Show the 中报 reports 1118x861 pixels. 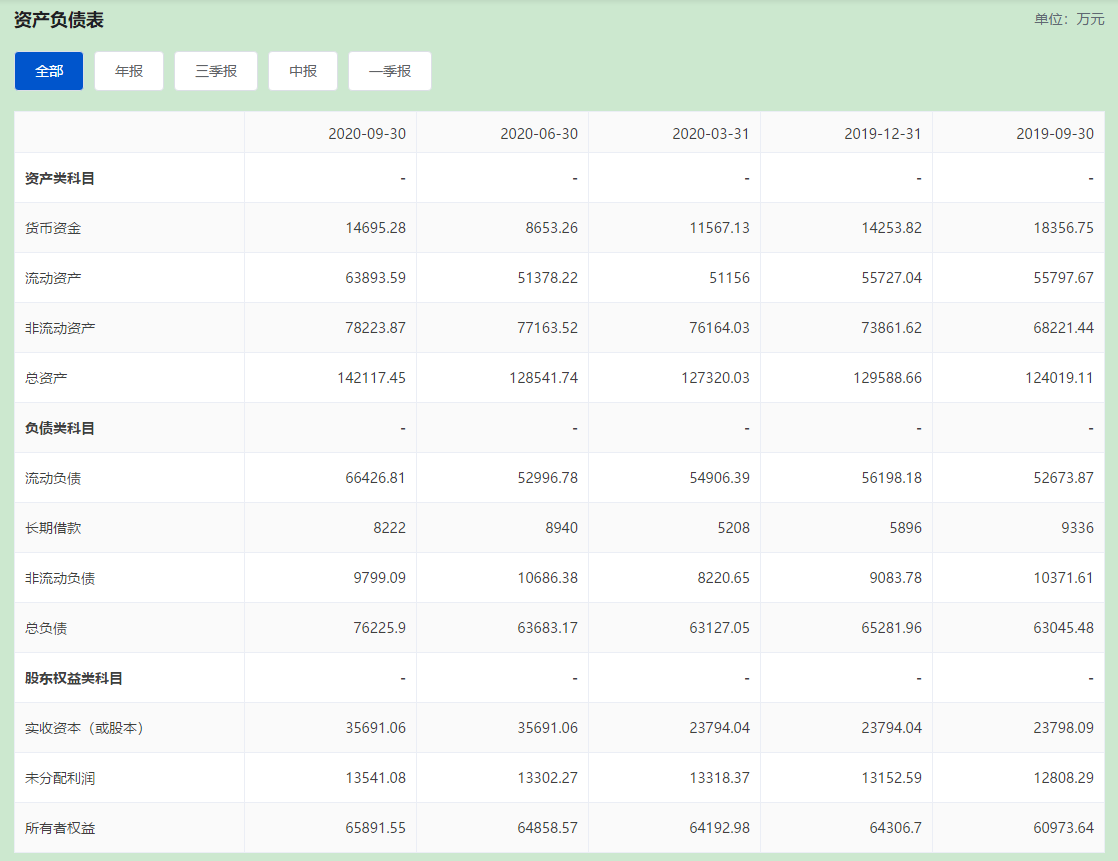[x=303, y=71]
